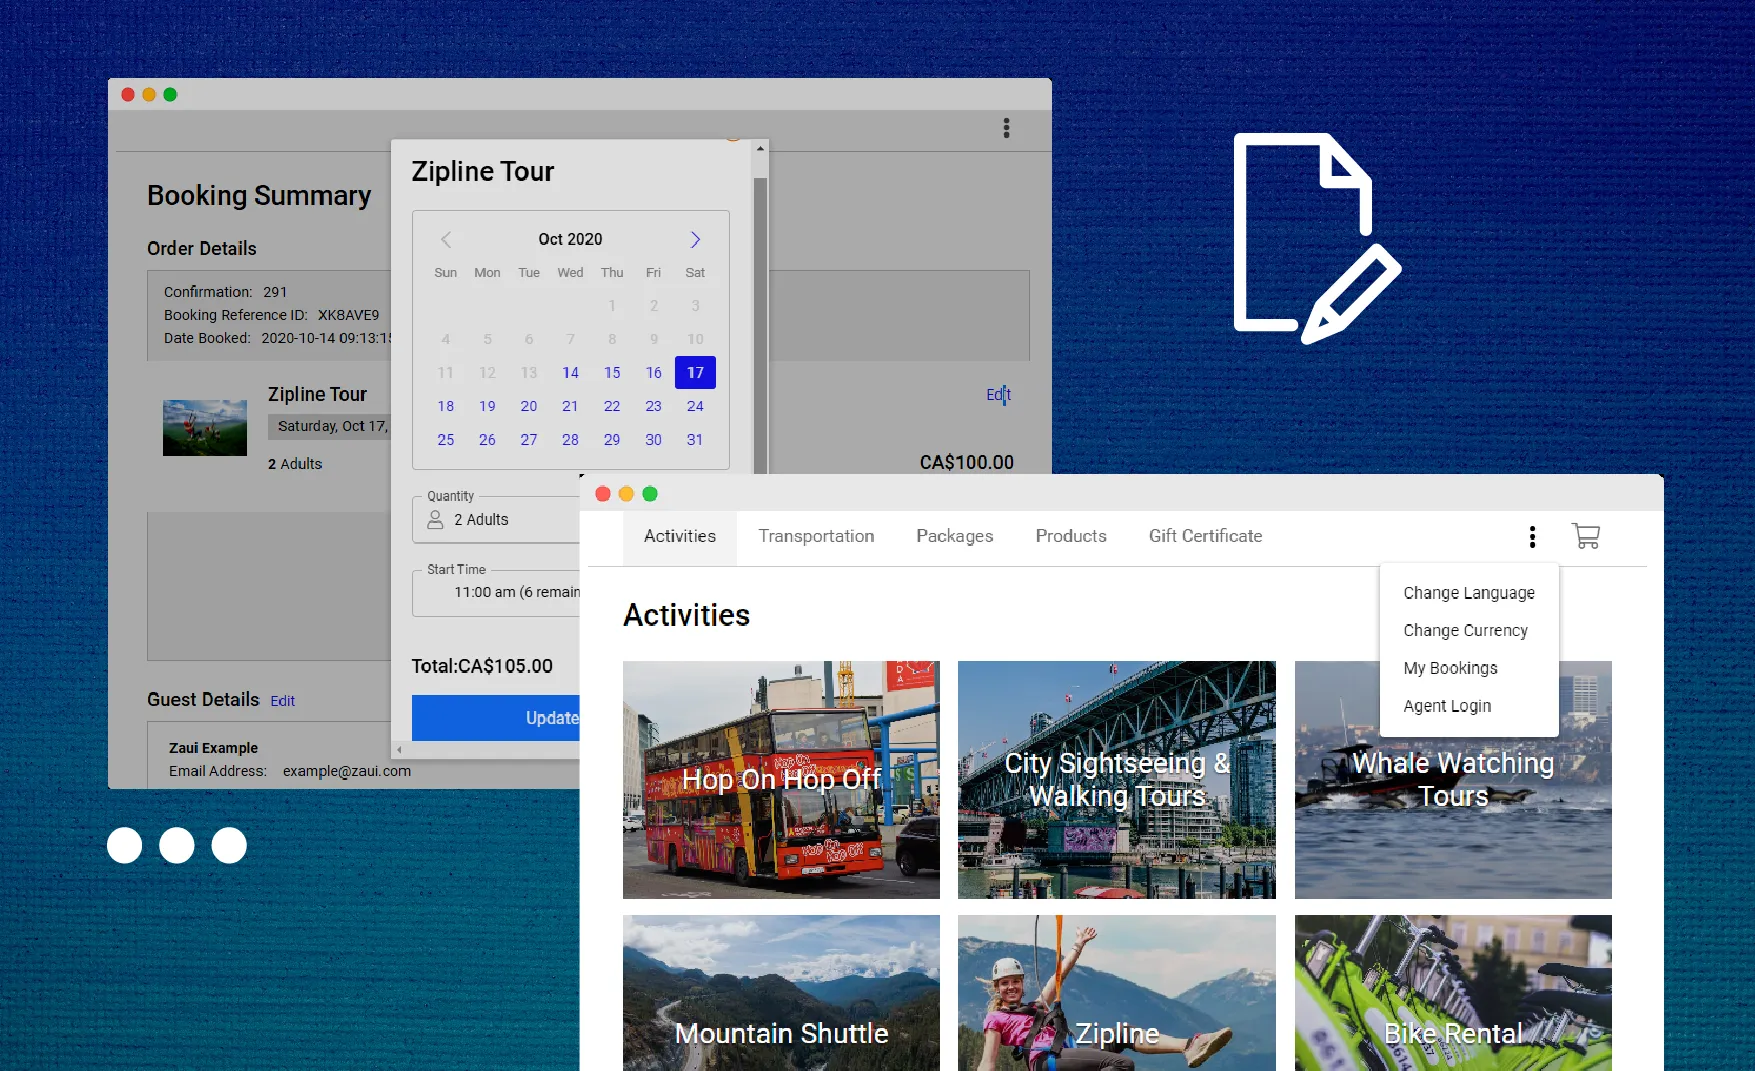Click the Total:CA$105.00 text
Image resolution: width=1755 pixels, height=1071 pixels.
pyautogui.click(x=482, y=666)
